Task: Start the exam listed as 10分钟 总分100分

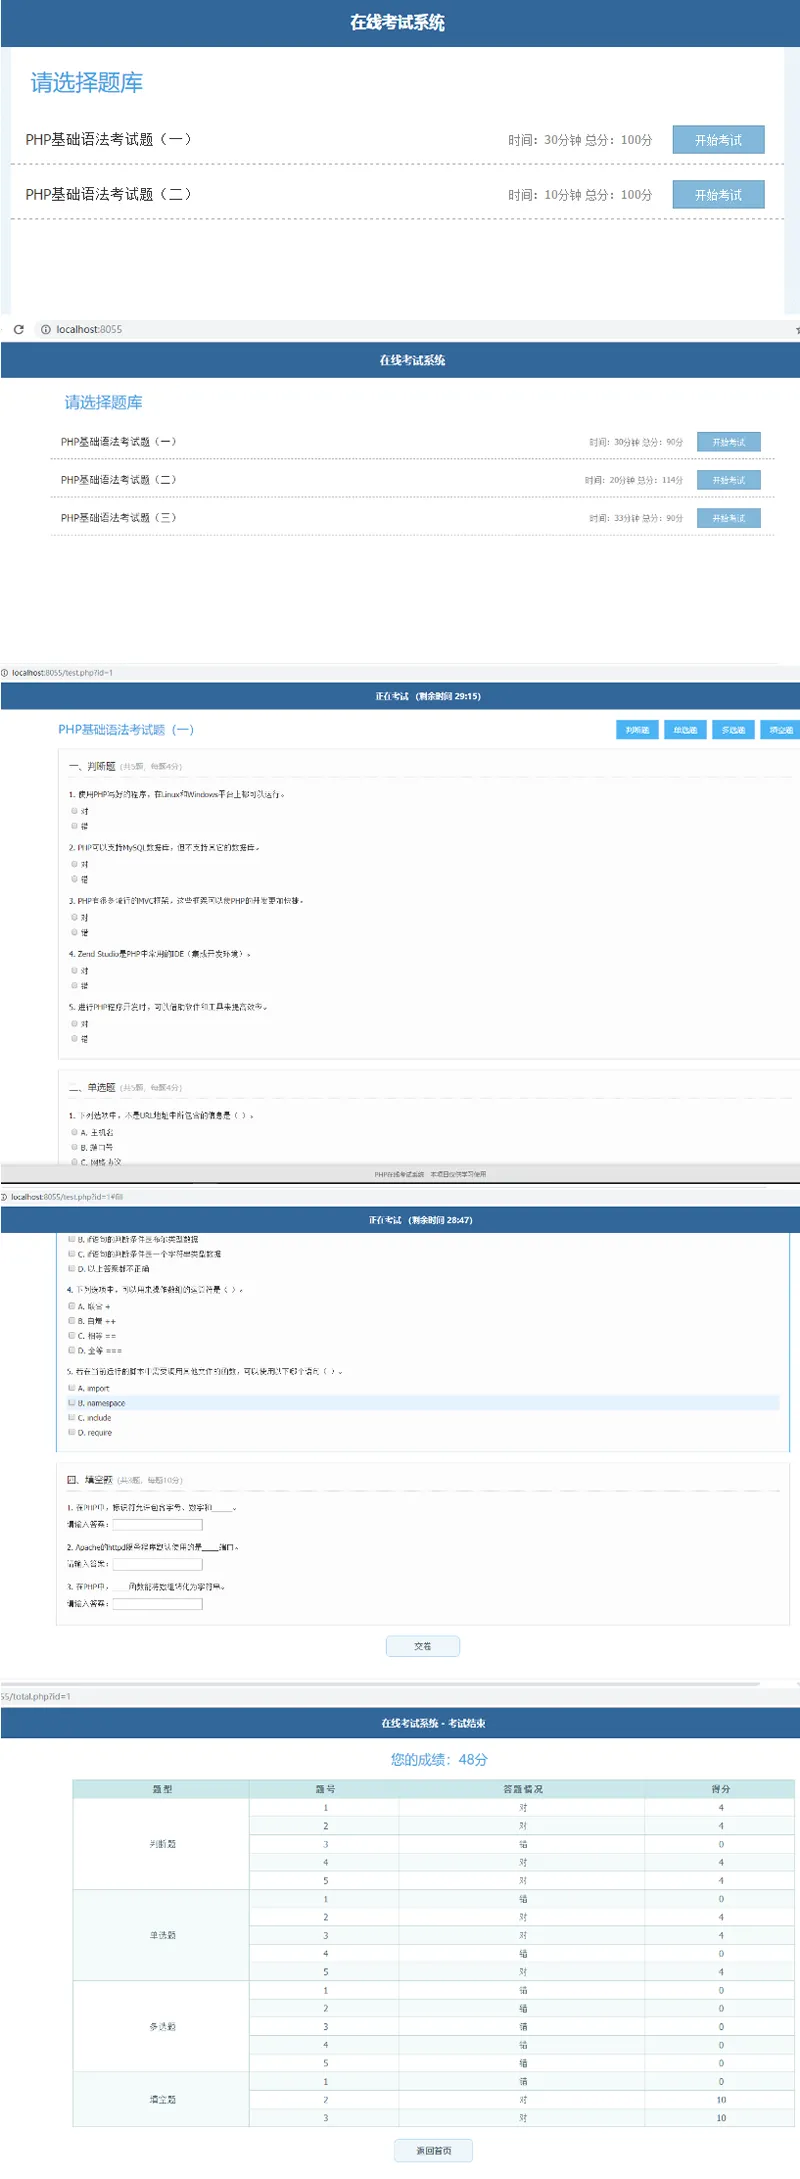Action: coord(718,195)
